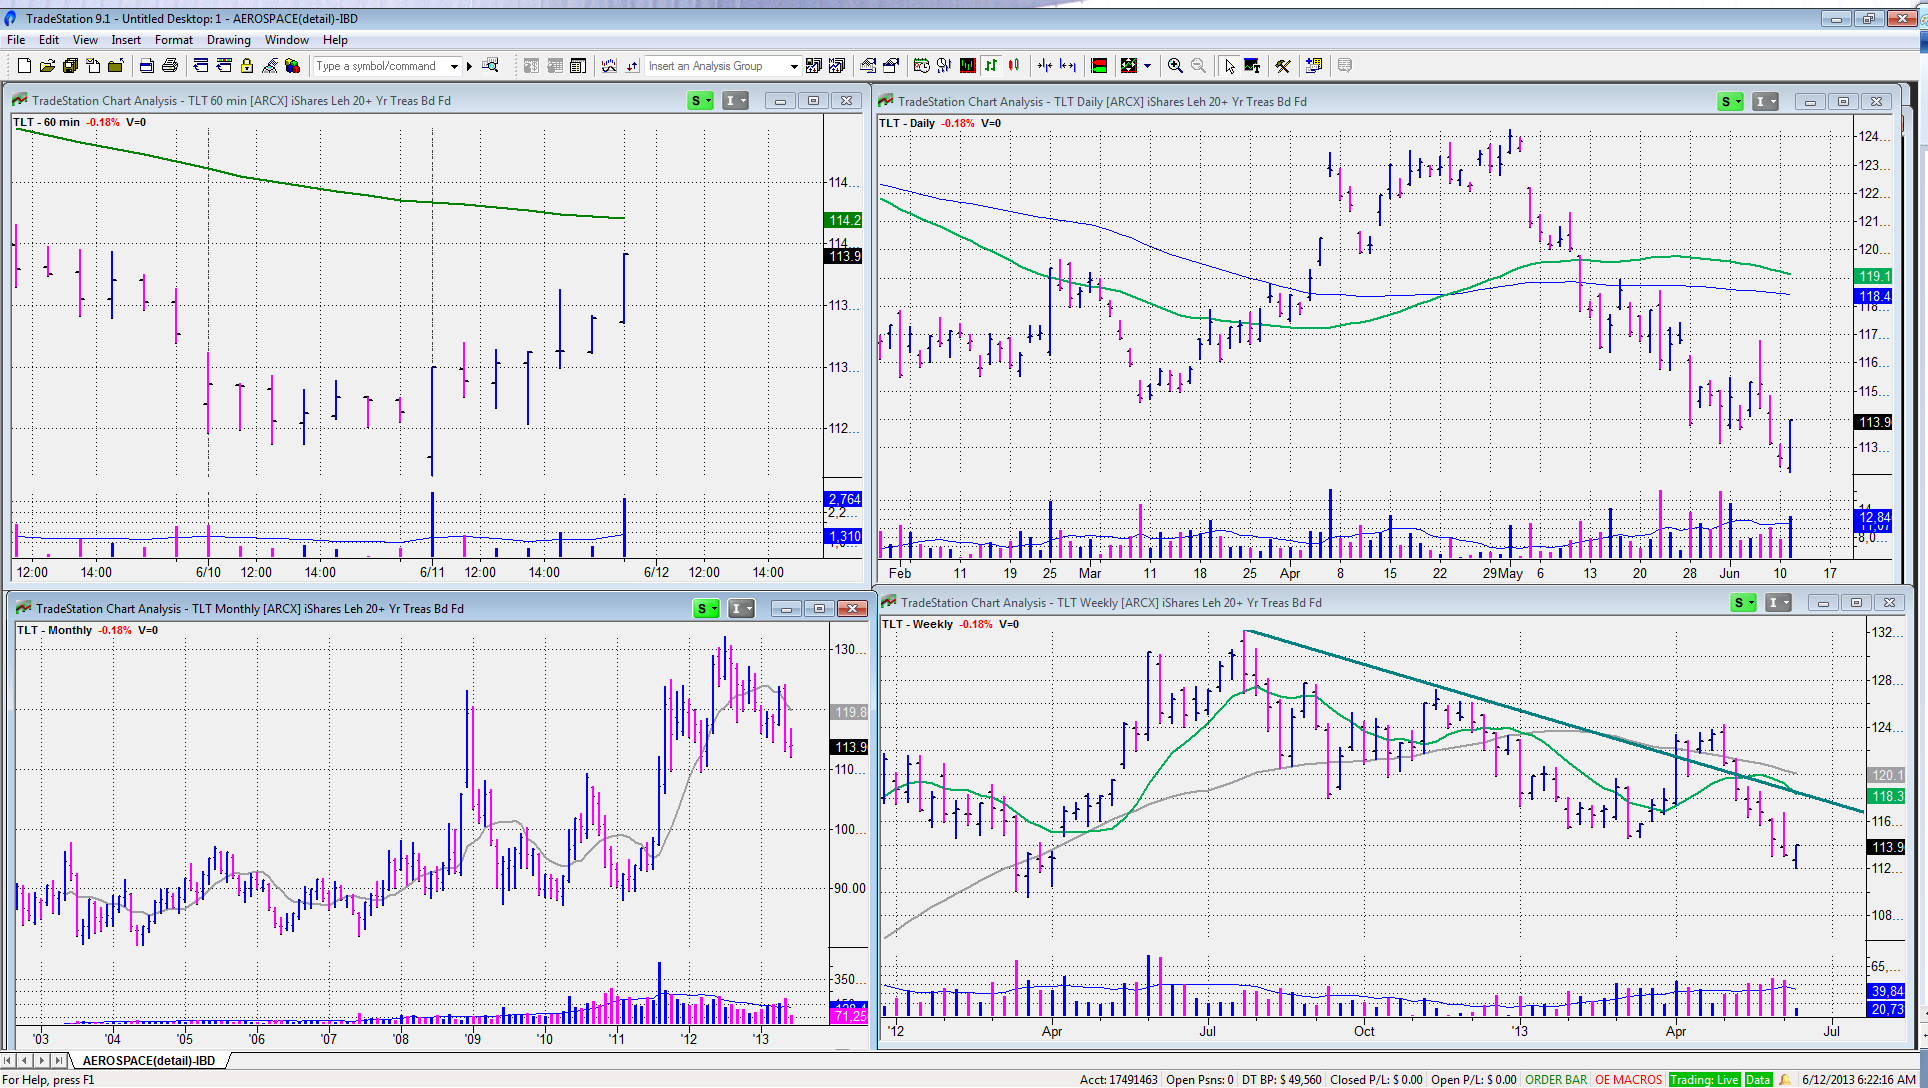Screen dimensions: 1928x1088
Task: Go to the first workspace tab with the arrow
Action: coord(9,1060)
